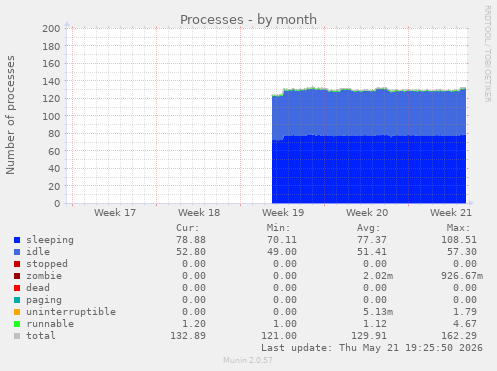Click the 'Week 19' axis label
497x371 pixels.
point(283,213)
